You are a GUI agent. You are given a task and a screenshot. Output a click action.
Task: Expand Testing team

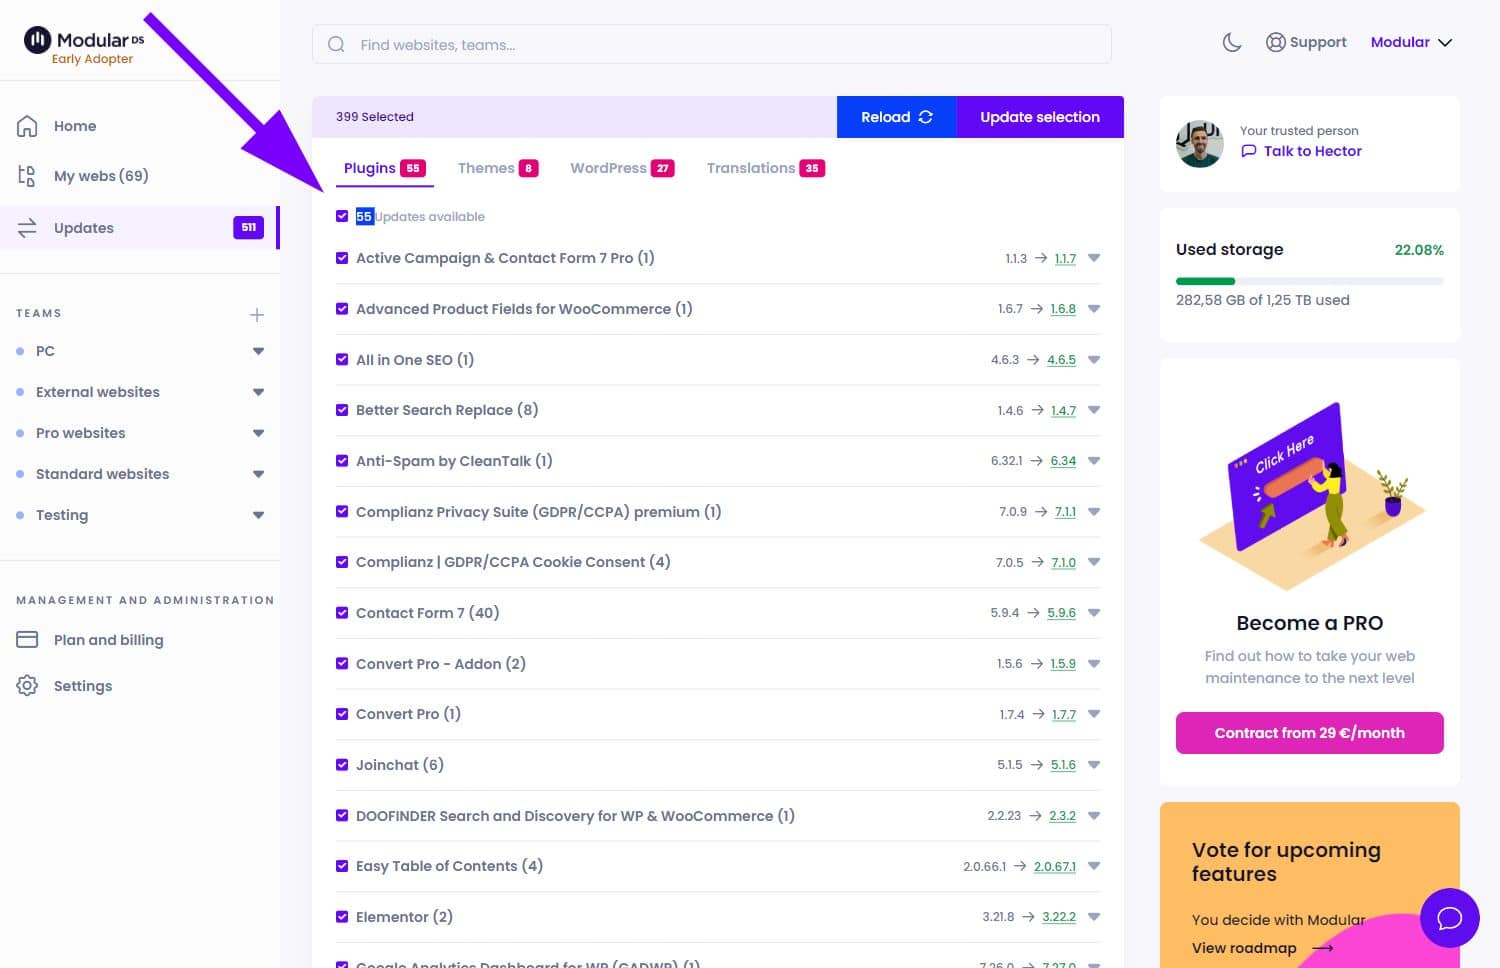258,515
